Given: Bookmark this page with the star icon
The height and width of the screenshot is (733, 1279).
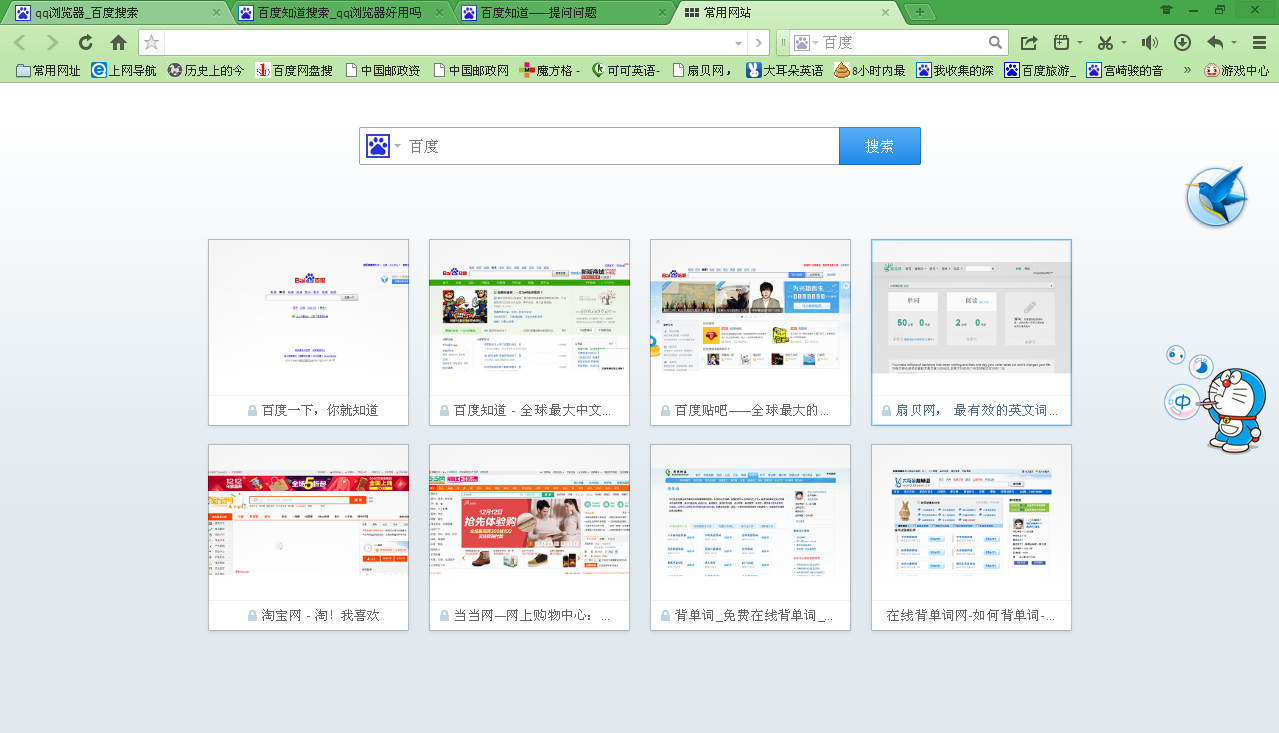Looking at the screenshot, I should pos(151,42).
